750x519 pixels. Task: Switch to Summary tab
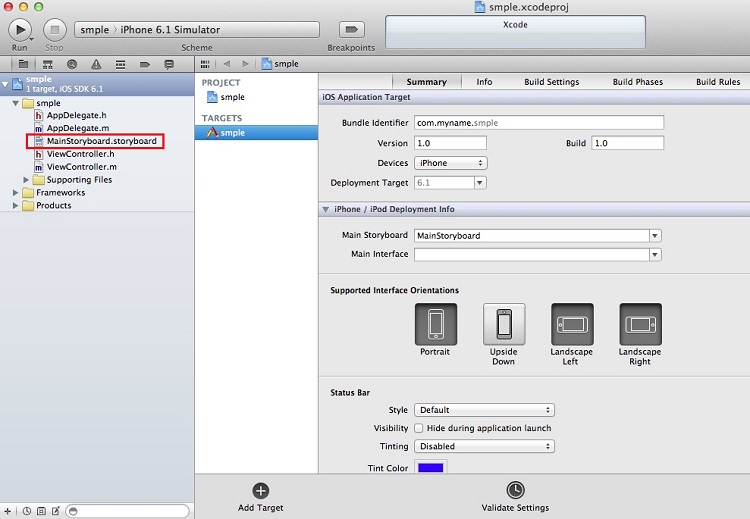tap(427, 82)
